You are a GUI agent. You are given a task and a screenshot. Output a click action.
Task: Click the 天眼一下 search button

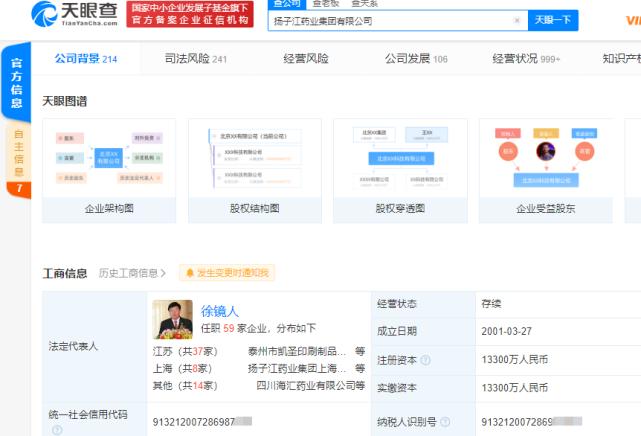click(x=553, y=20)
